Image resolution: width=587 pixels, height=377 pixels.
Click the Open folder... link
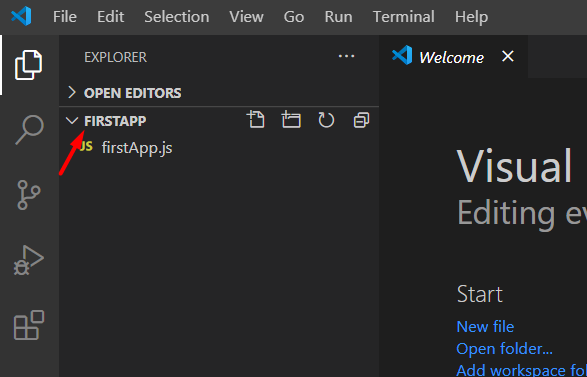click(x=504, y=349)
